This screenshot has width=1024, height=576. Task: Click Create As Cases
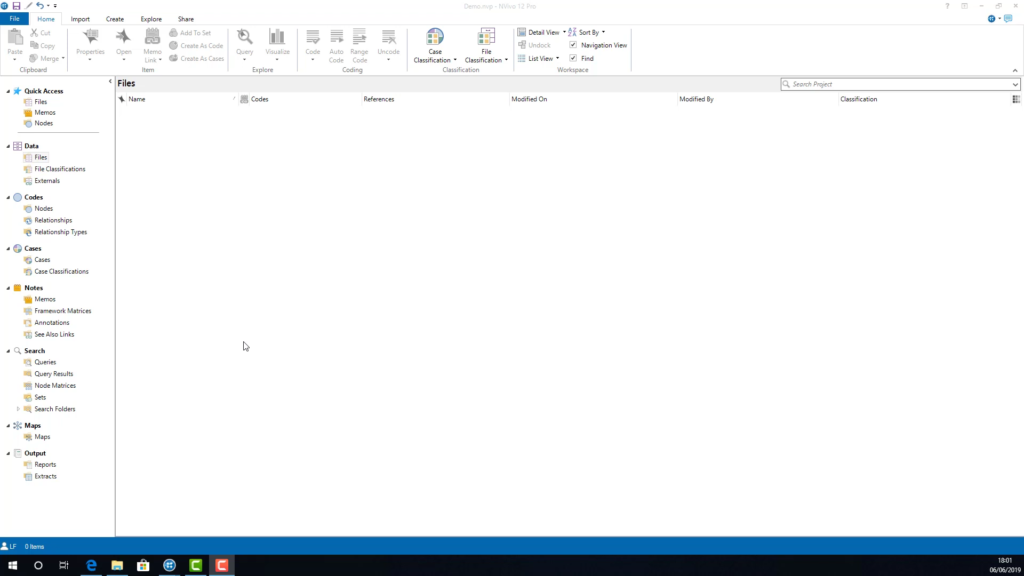pos(197,59)
